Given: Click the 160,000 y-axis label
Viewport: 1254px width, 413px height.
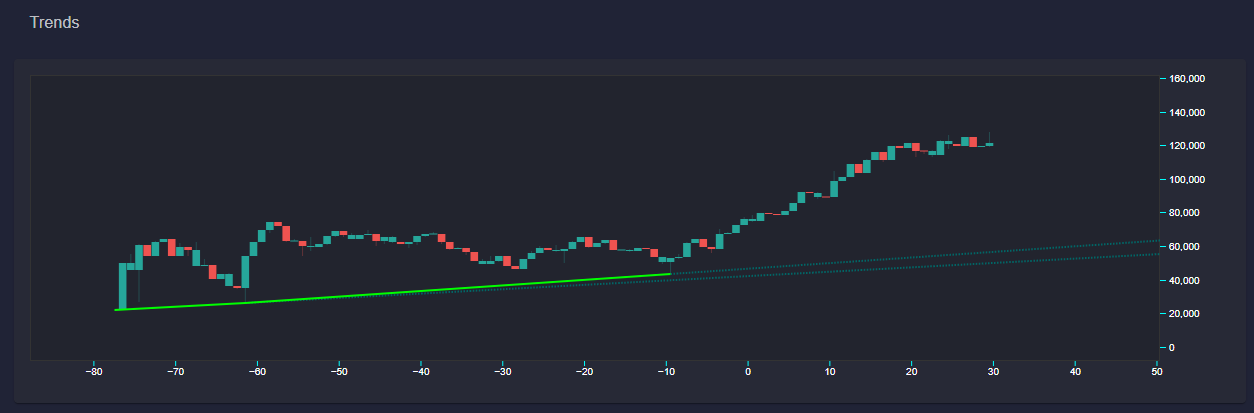Looking at the screenshot, I should pos(1186,78).
